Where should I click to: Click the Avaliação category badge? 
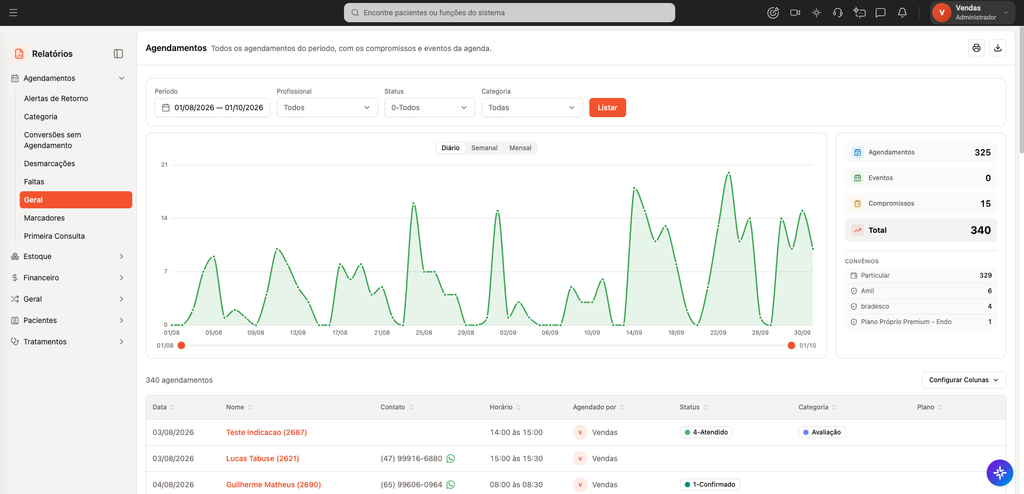tap(822, 432)
